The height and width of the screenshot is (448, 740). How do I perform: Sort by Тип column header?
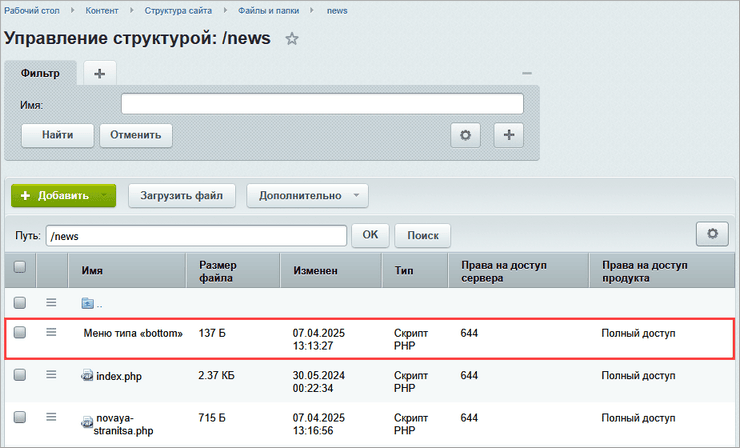404,270
